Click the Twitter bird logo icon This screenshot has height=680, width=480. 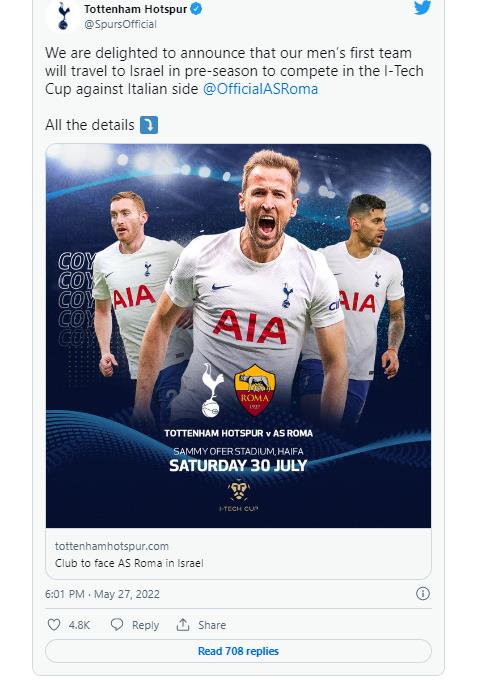(x=422, y=7)
